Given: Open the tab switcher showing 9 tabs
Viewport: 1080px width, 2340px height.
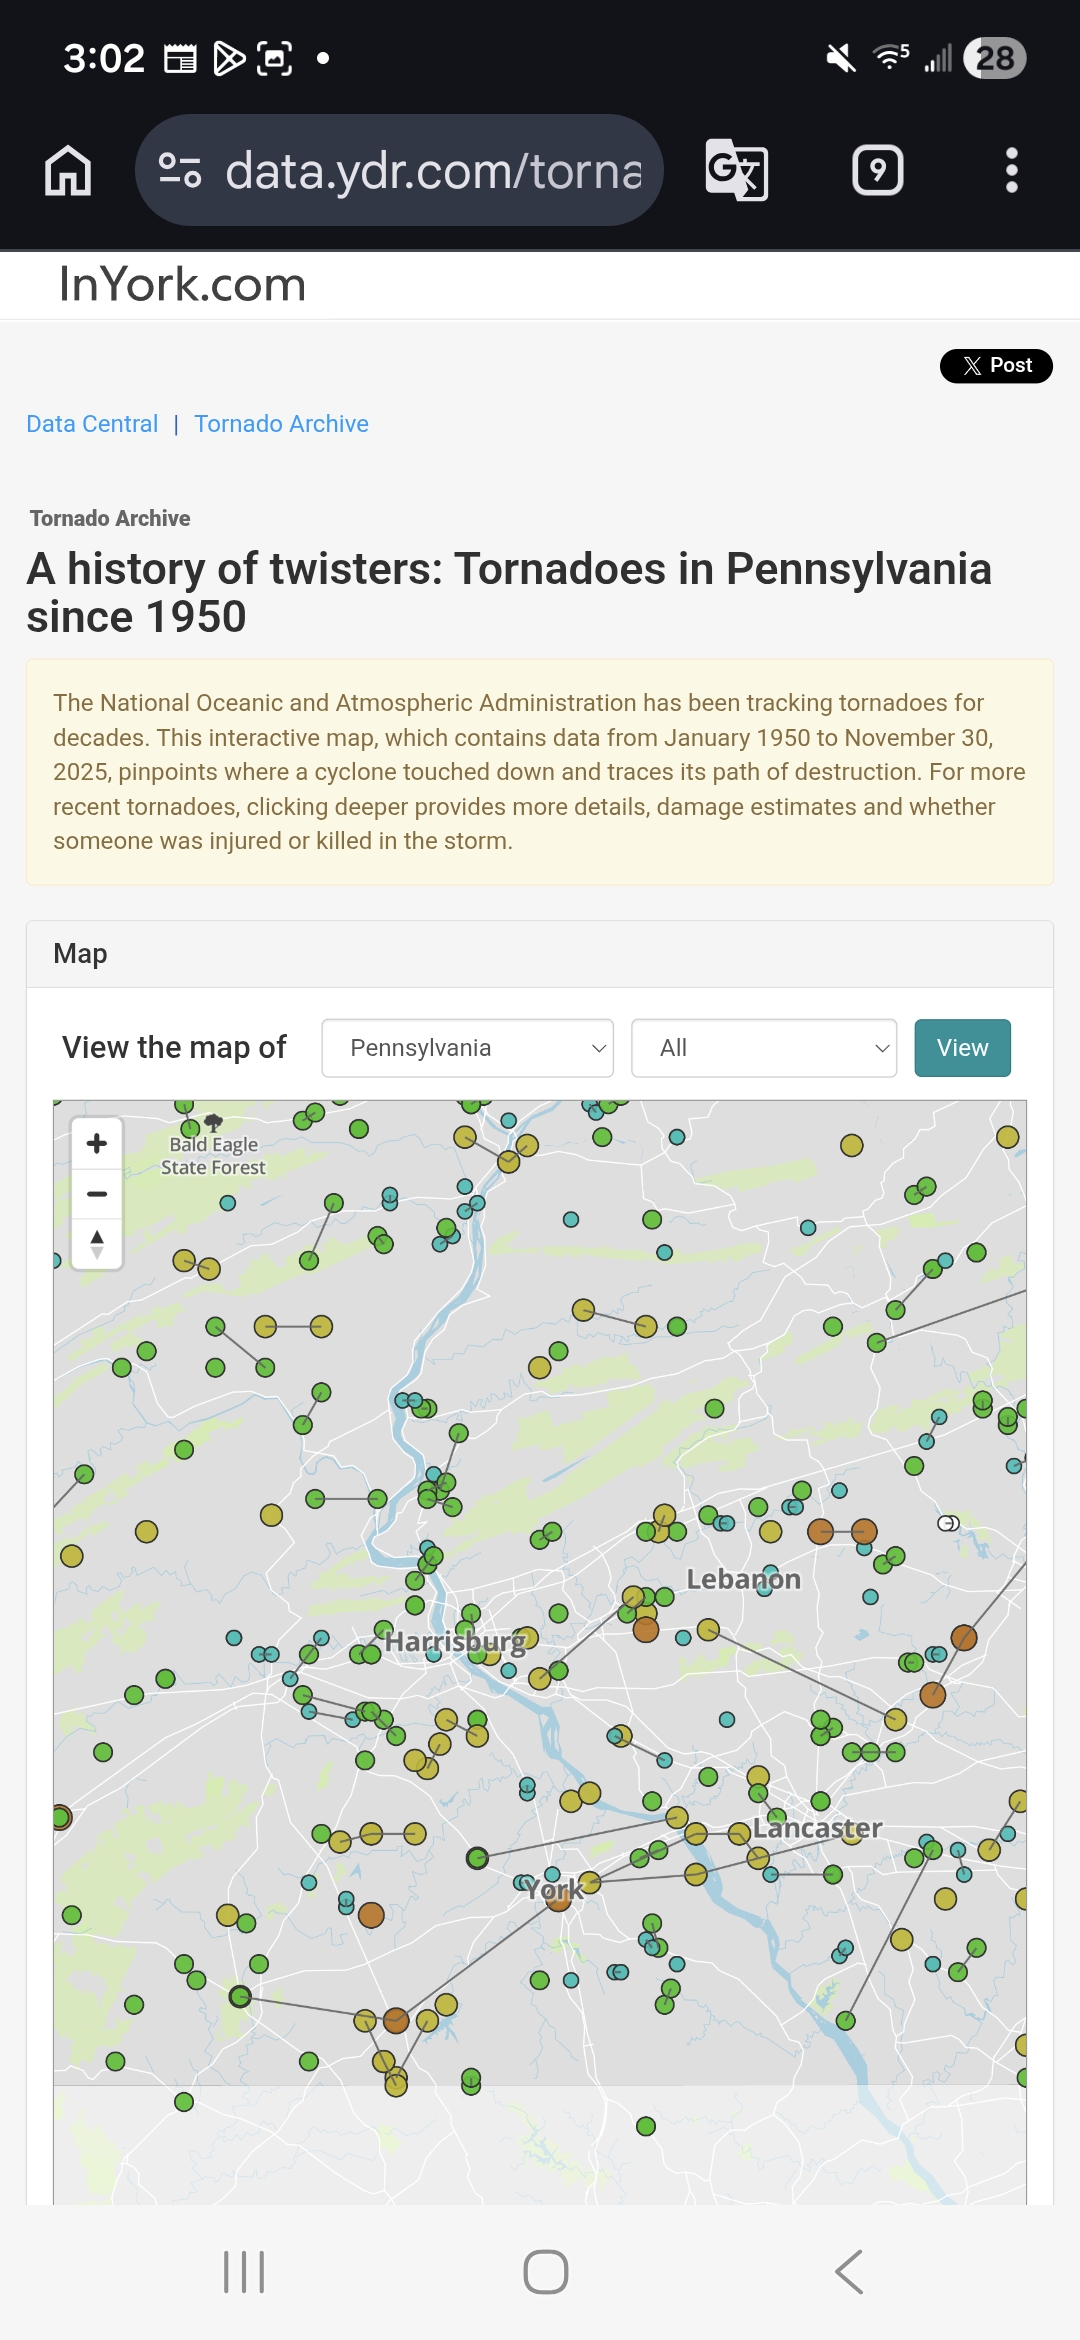Looking at the screenshot, I should (x=877, y=171).
